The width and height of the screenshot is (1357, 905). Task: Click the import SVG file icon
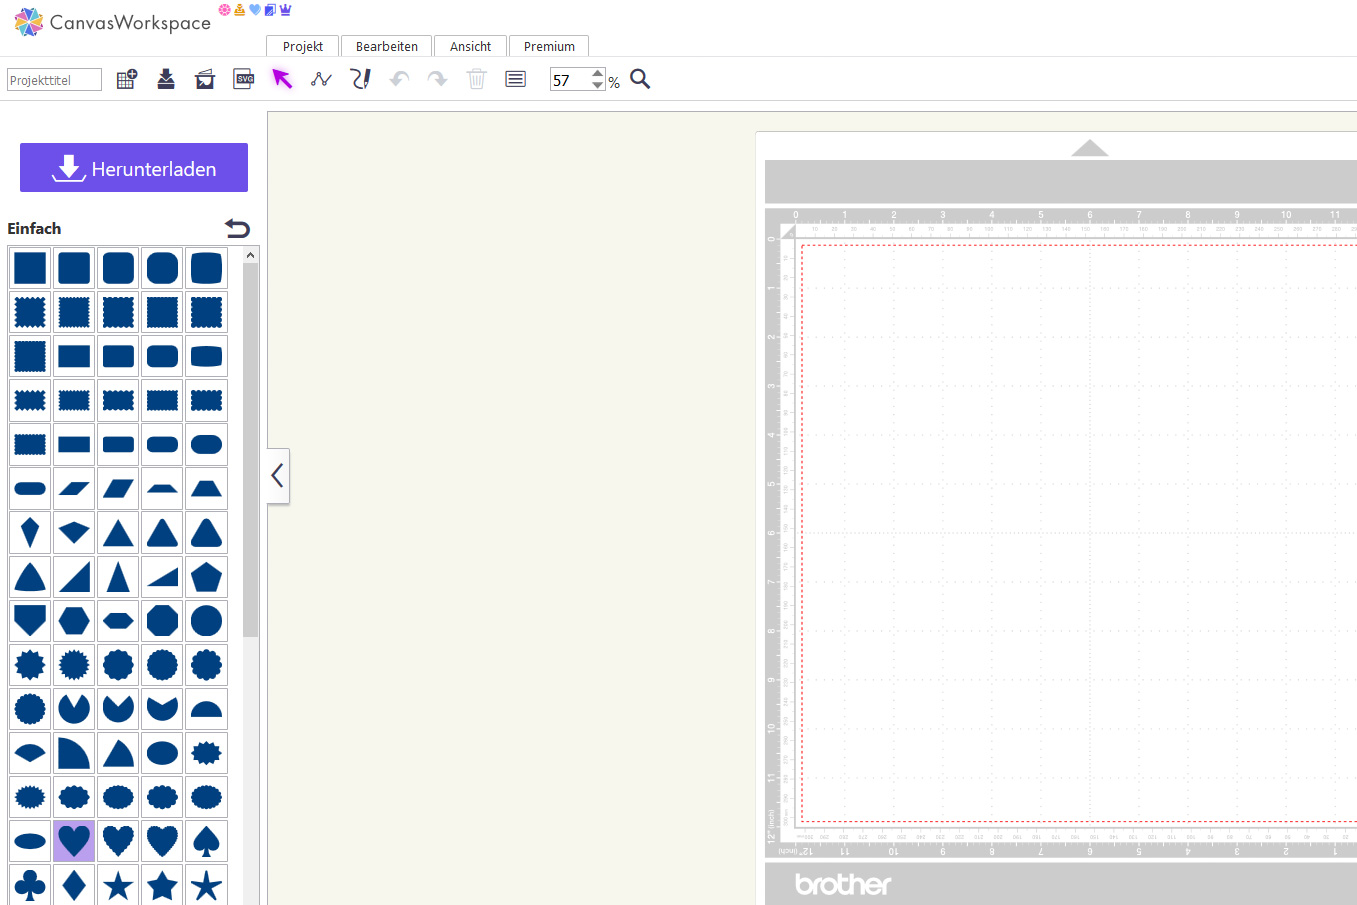pos(243,80)
